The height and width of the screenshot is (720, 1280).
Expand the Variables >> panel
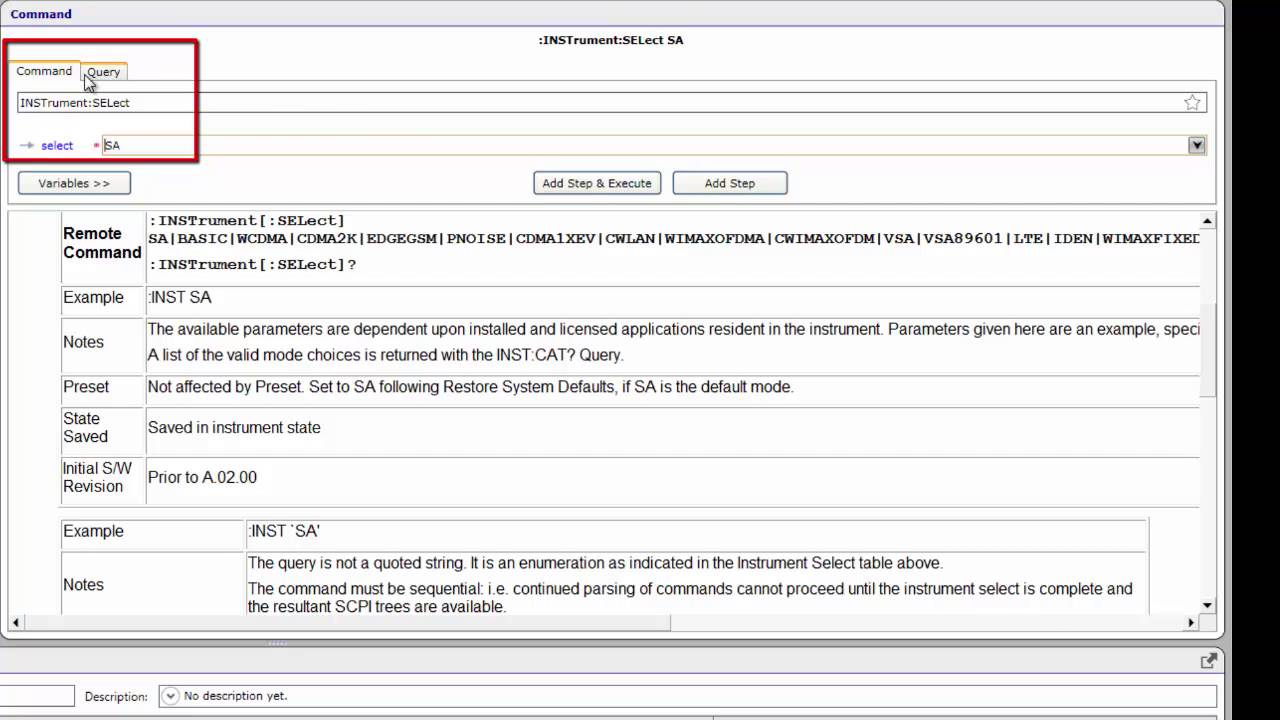click(74, 183)
